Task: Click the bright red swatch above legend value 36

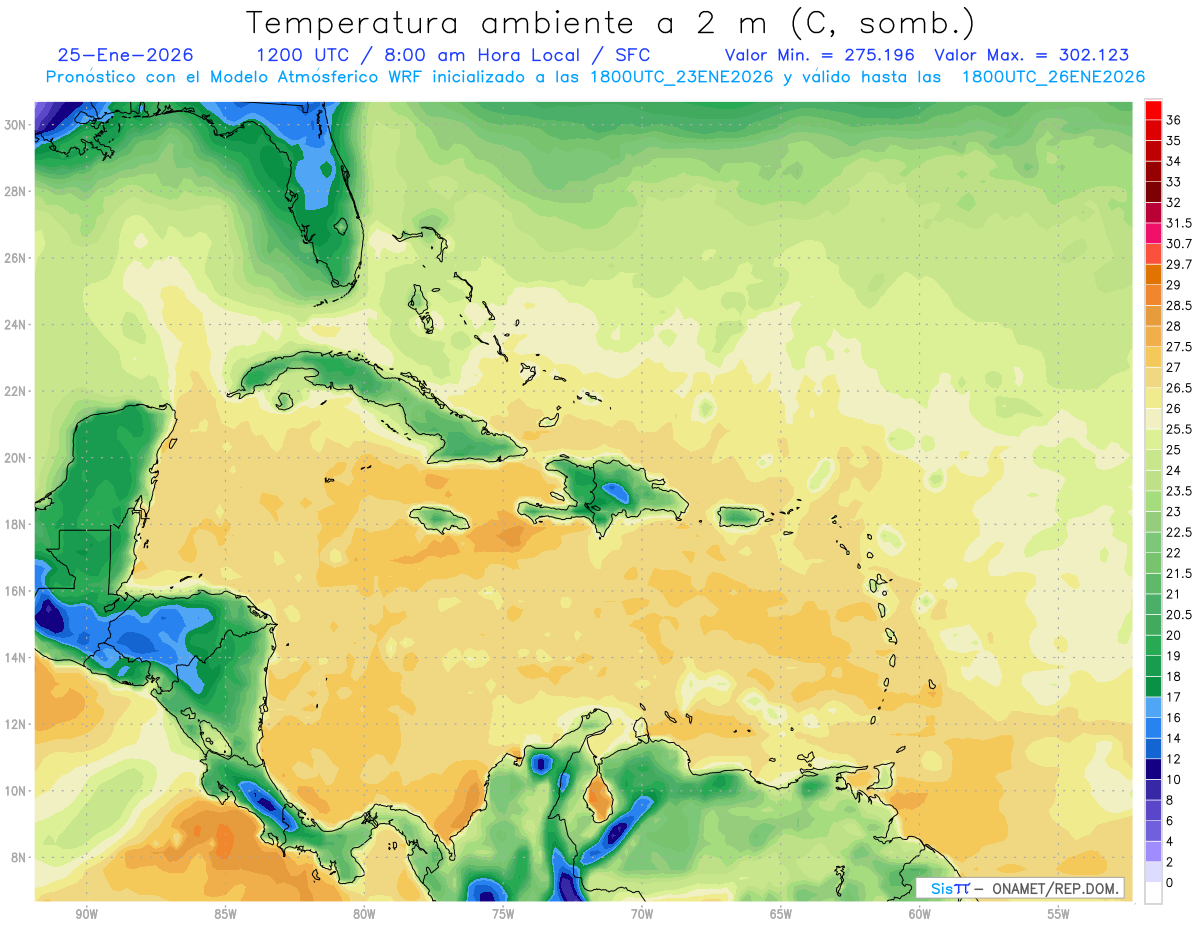Action: pyautogui.click(x=1153, y=110)
